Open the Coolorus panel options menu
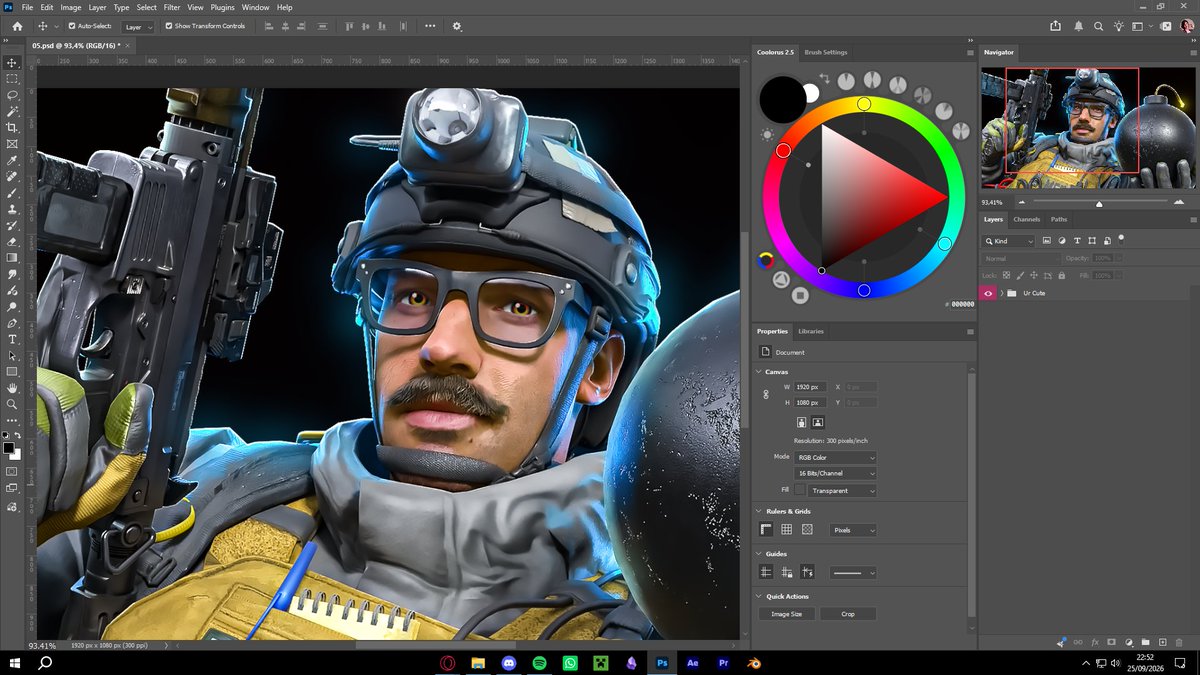 [969, 52]
